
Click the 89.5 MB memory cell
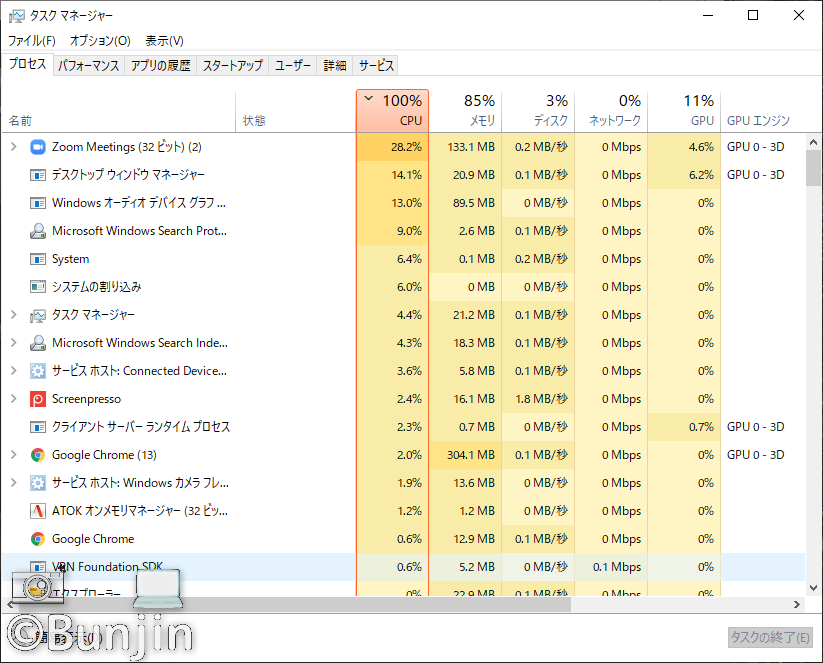pos(465,203)
